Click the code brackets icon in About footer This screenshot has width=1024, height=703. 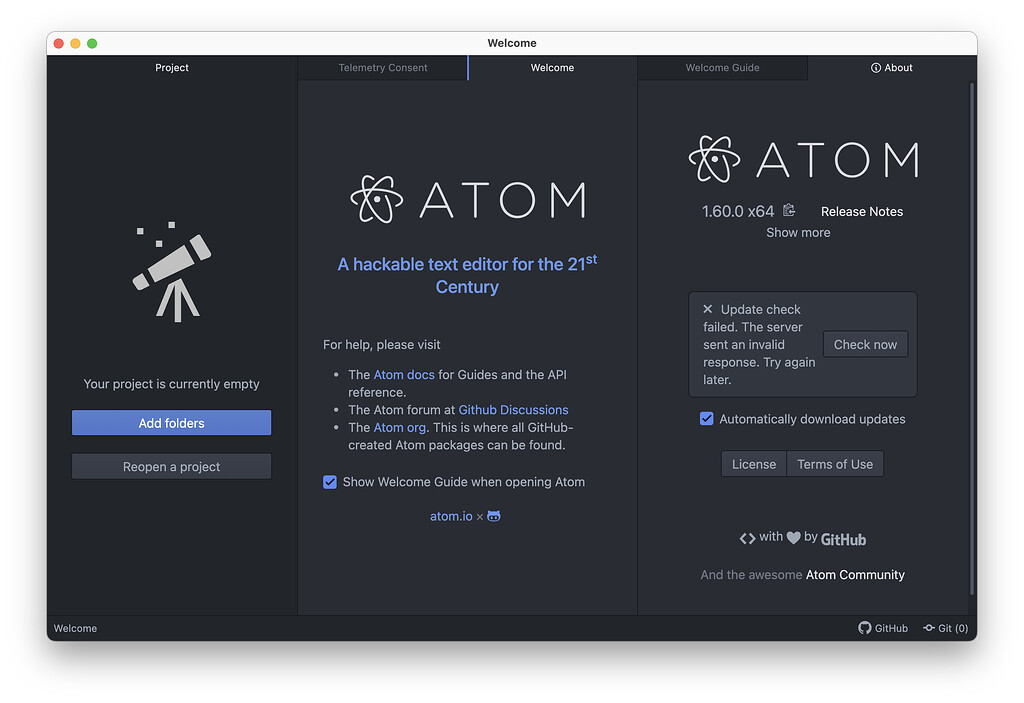[x=747, y=538]
